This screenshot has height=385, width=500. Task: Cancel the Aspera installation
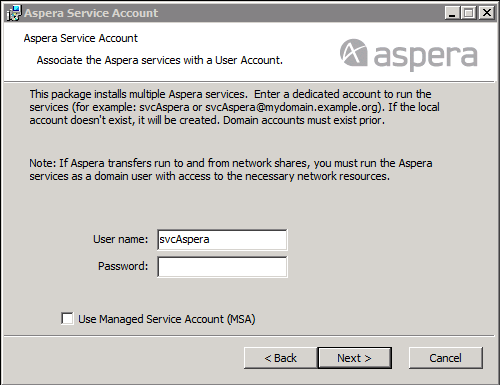click(x=445, y=358)
